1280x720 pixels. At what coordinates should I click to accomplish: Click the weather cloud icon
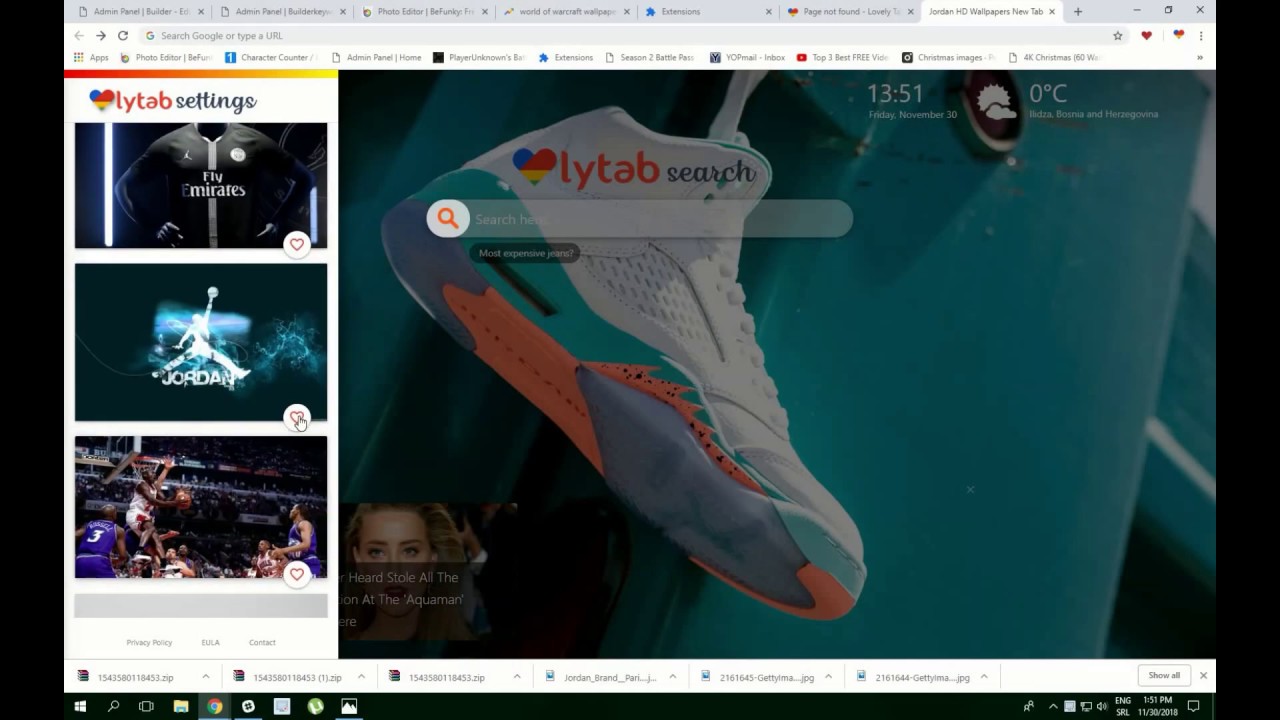[x=996, y=102]
